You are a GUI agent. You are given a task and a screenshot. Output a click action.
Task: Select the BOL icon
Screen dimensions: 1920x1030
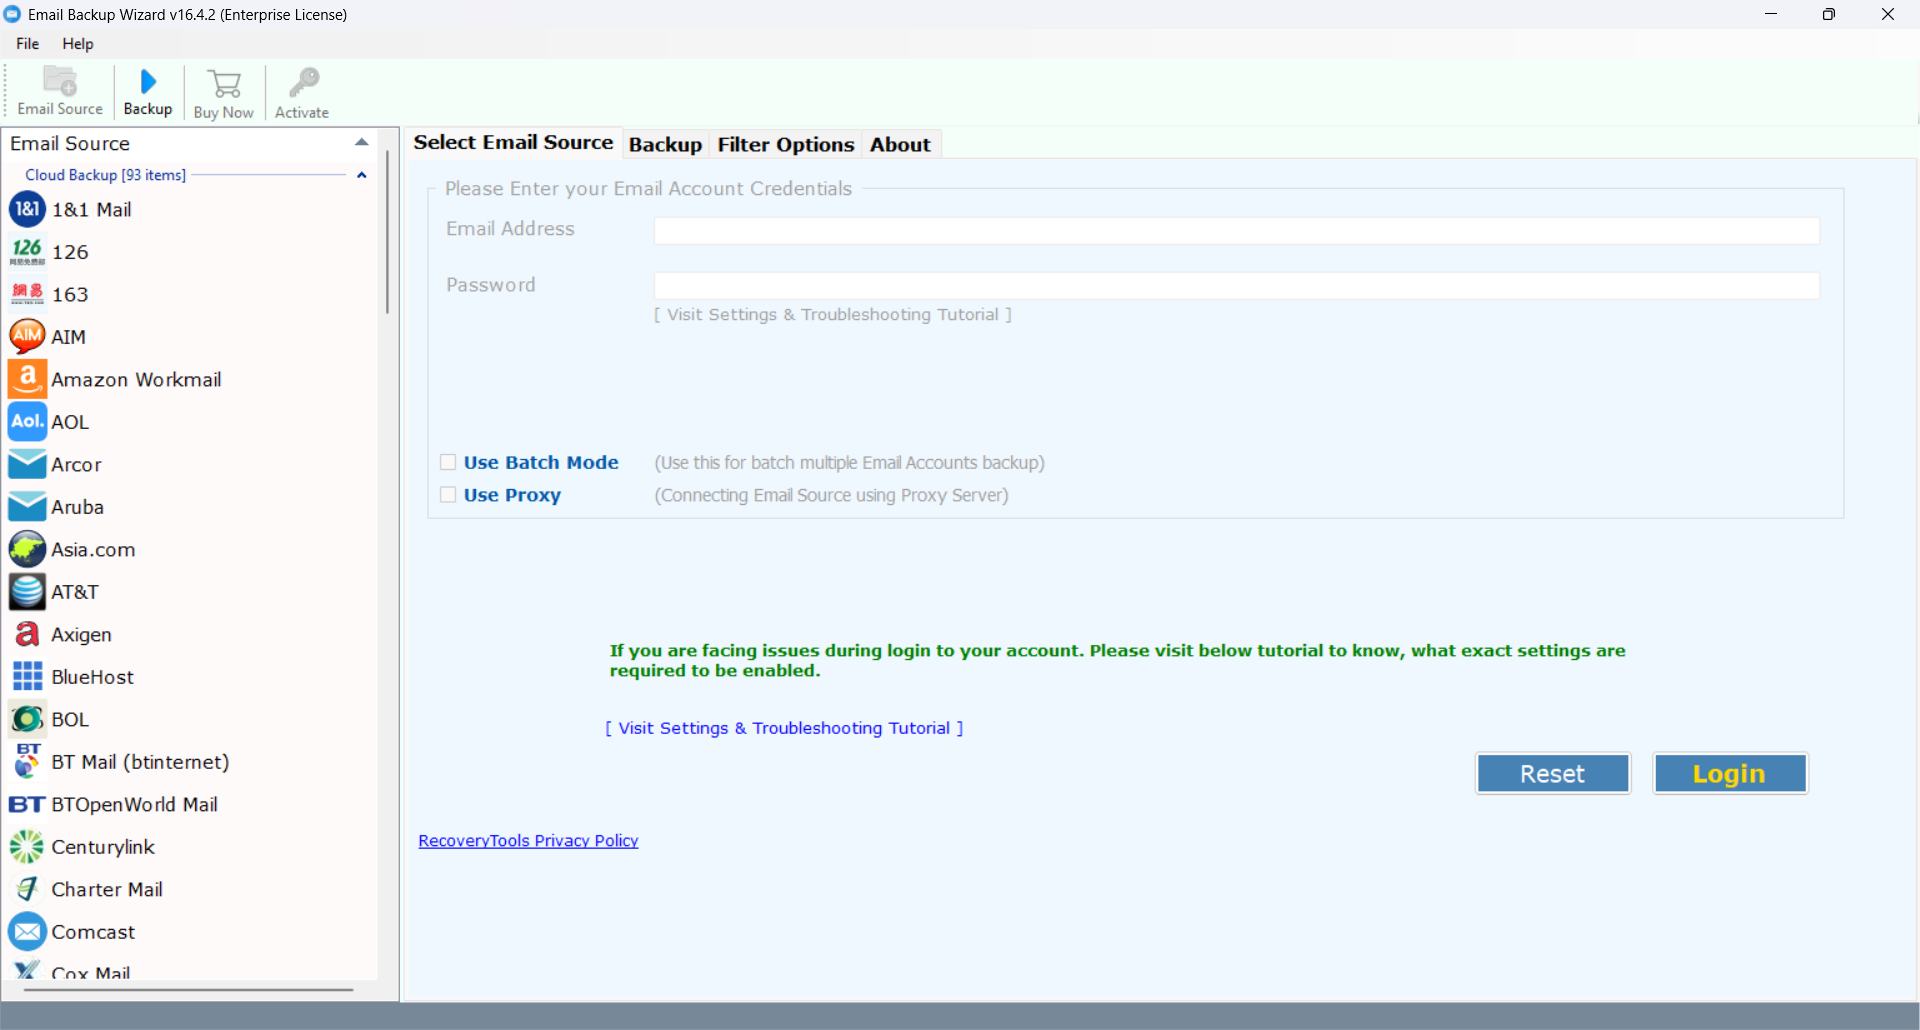pyautogui.click(x=27, y=719)
